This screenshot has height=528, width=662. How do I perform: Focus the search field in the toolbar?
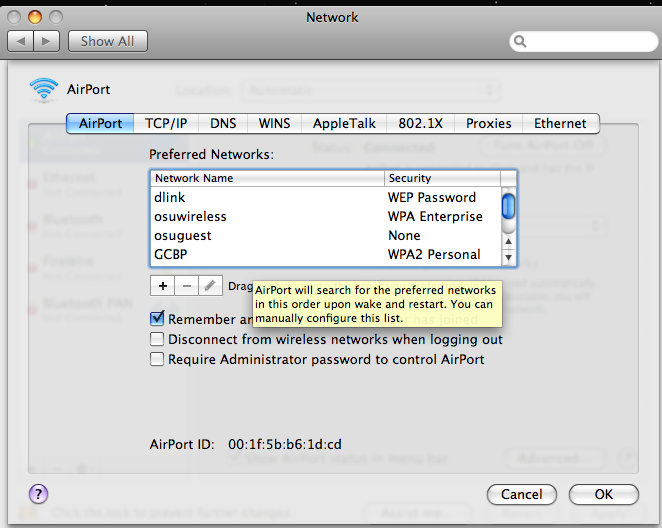pyautogui.click(x=584, y=41)
